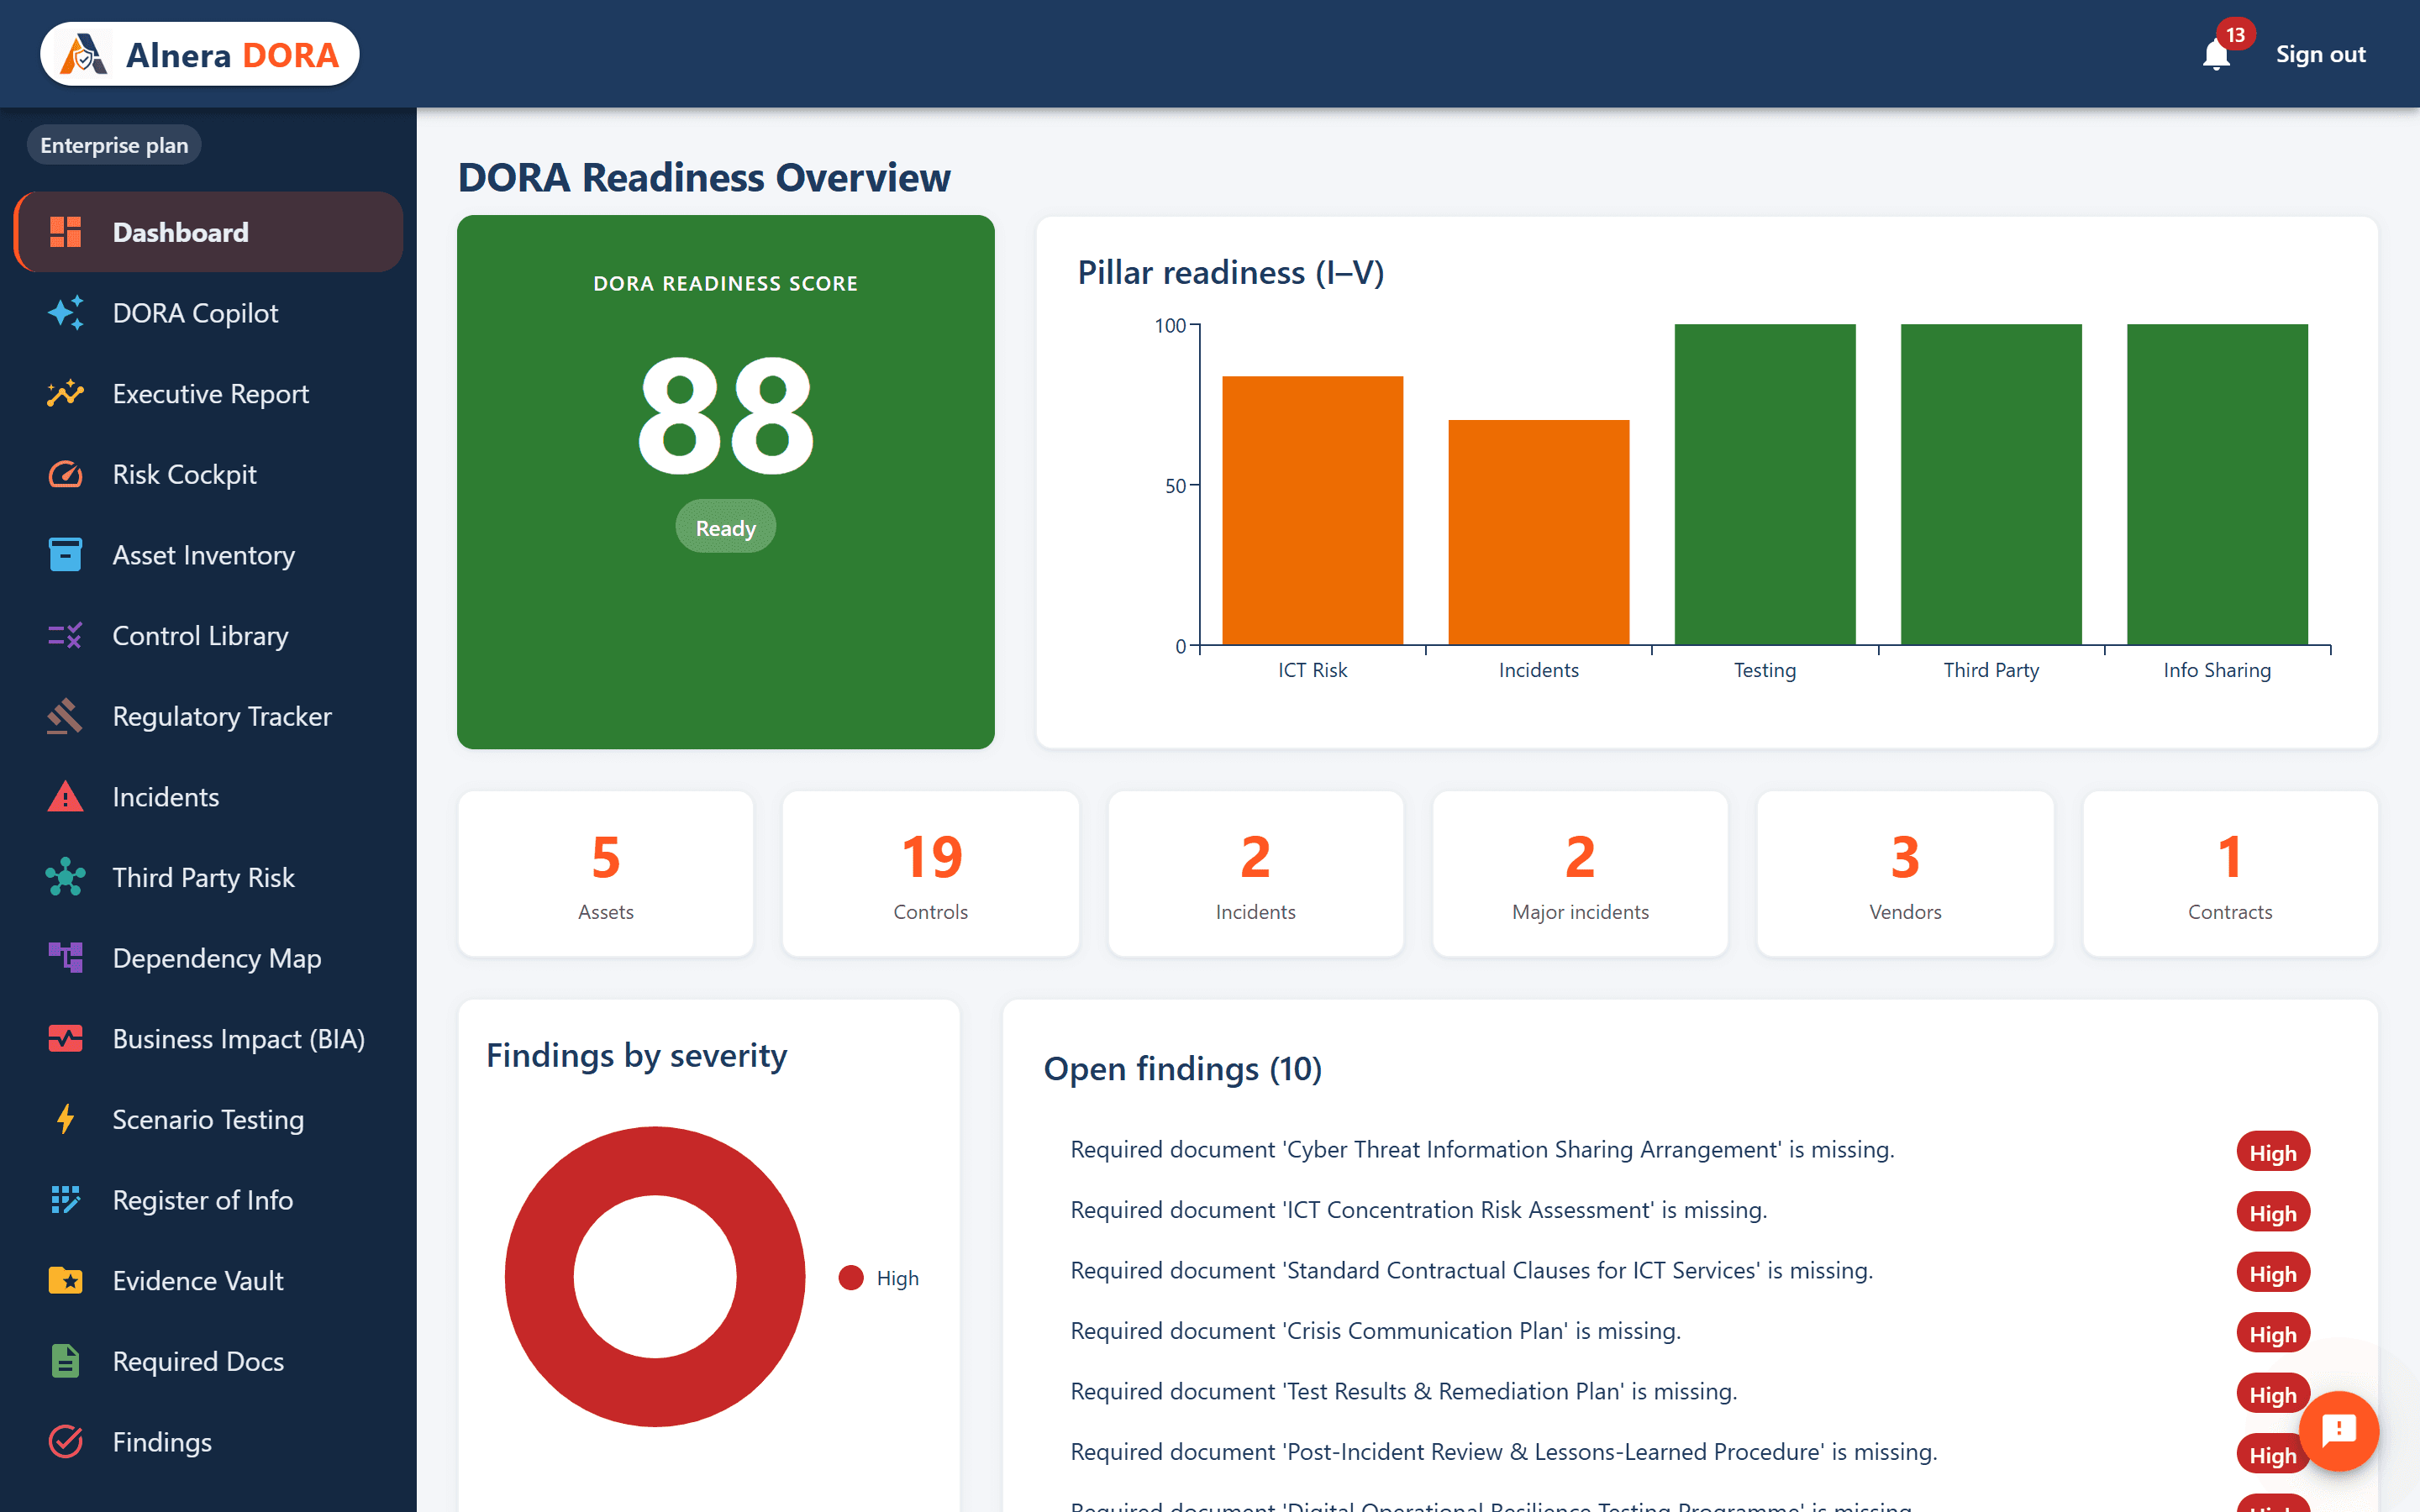Open the orange chat feedback button
This screenshot has height=1512, width=2420.
click(2338, 1431)
